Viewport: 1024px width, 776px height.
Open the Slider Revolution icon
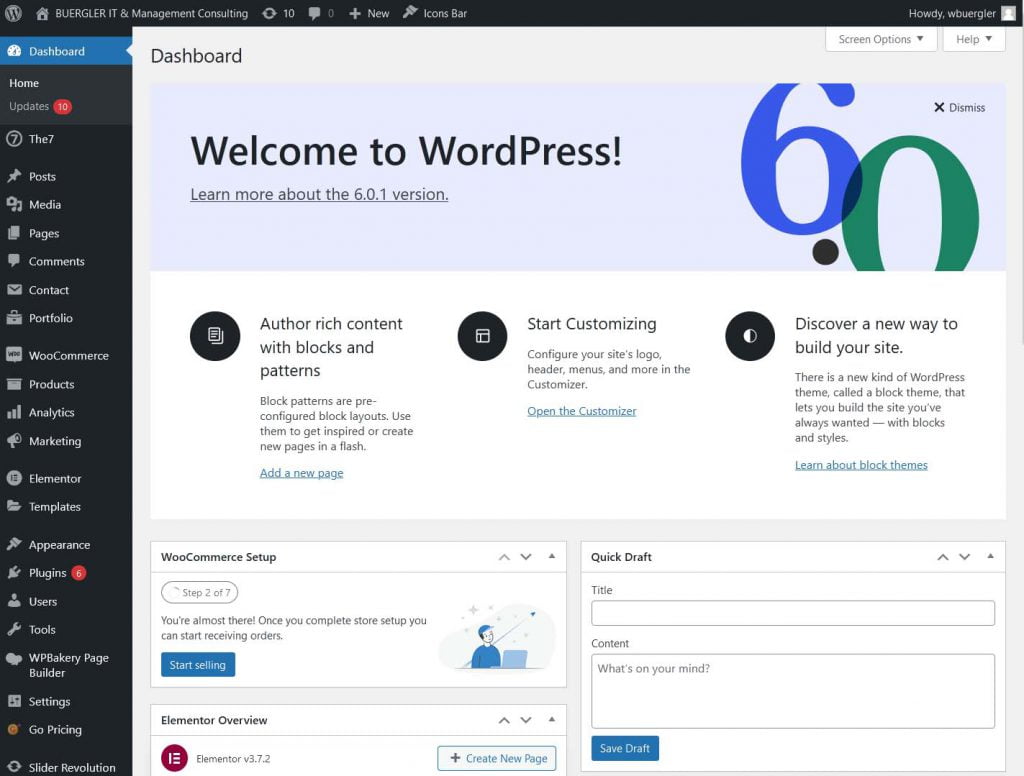click(14, 767)
